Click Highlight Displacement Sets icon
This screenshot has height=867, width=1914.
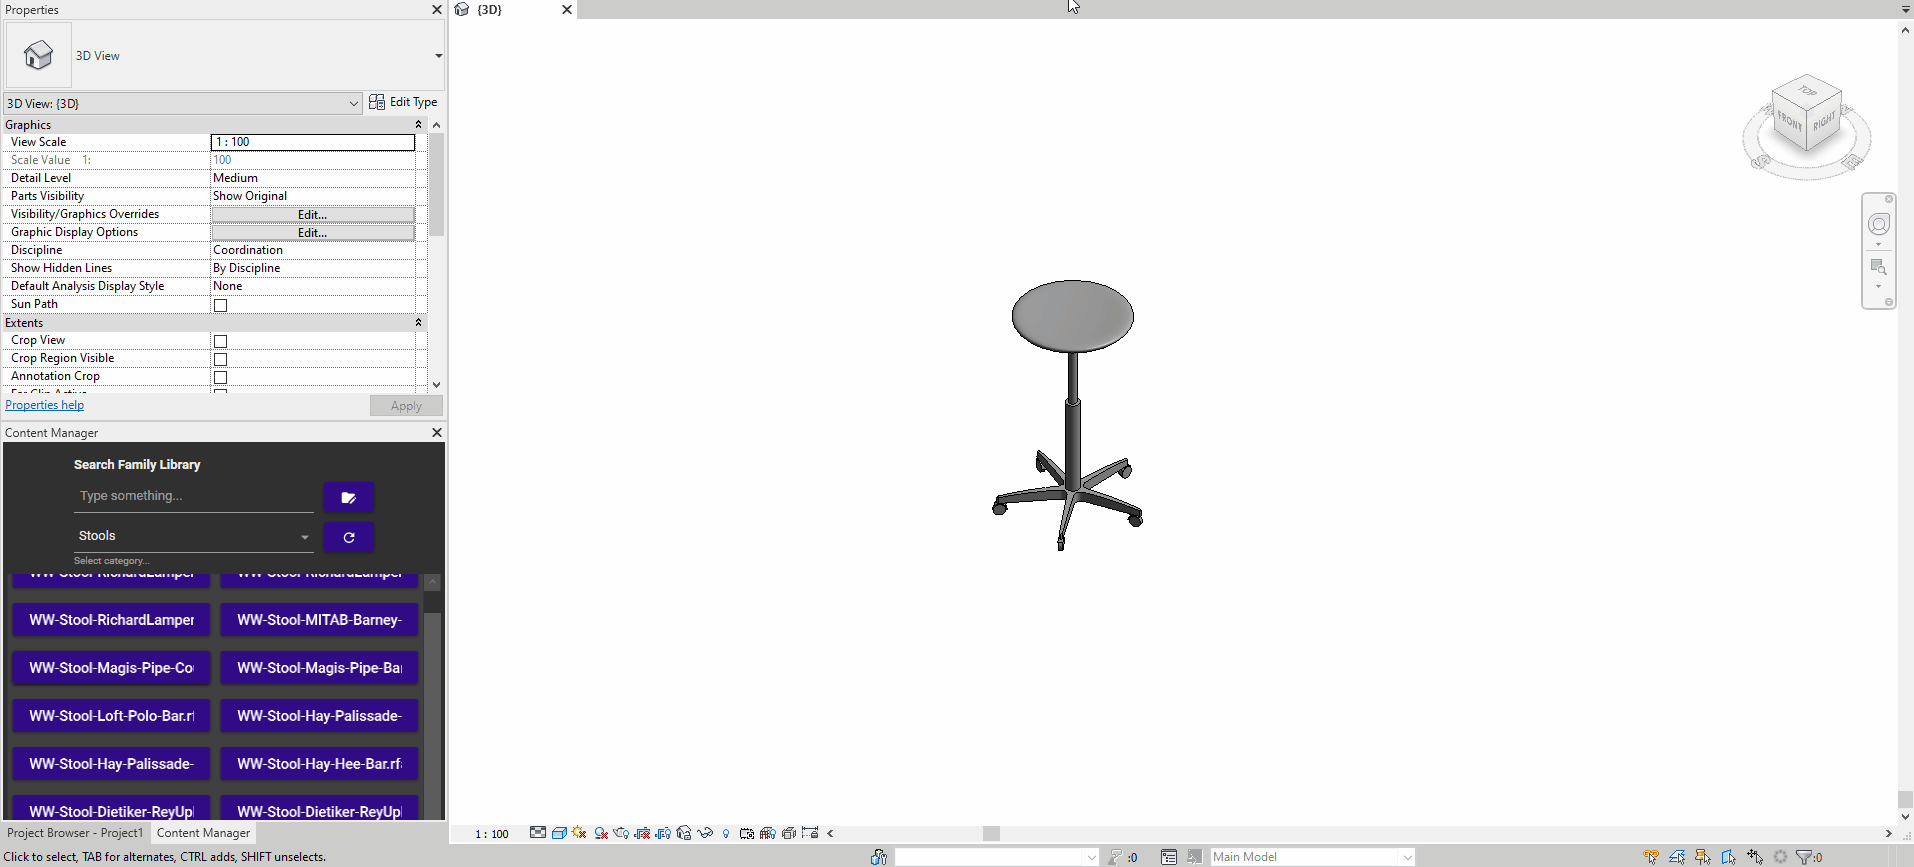[789, 833]
